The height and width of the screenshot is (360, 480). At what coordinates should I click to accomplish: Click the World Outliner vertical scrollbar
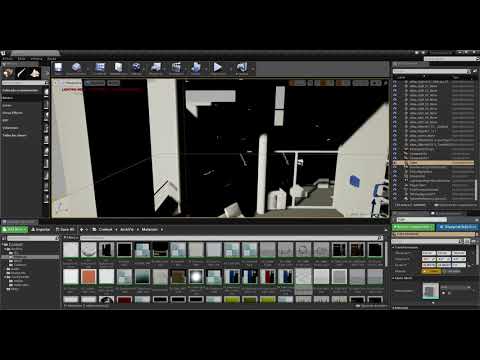point(476,190)
